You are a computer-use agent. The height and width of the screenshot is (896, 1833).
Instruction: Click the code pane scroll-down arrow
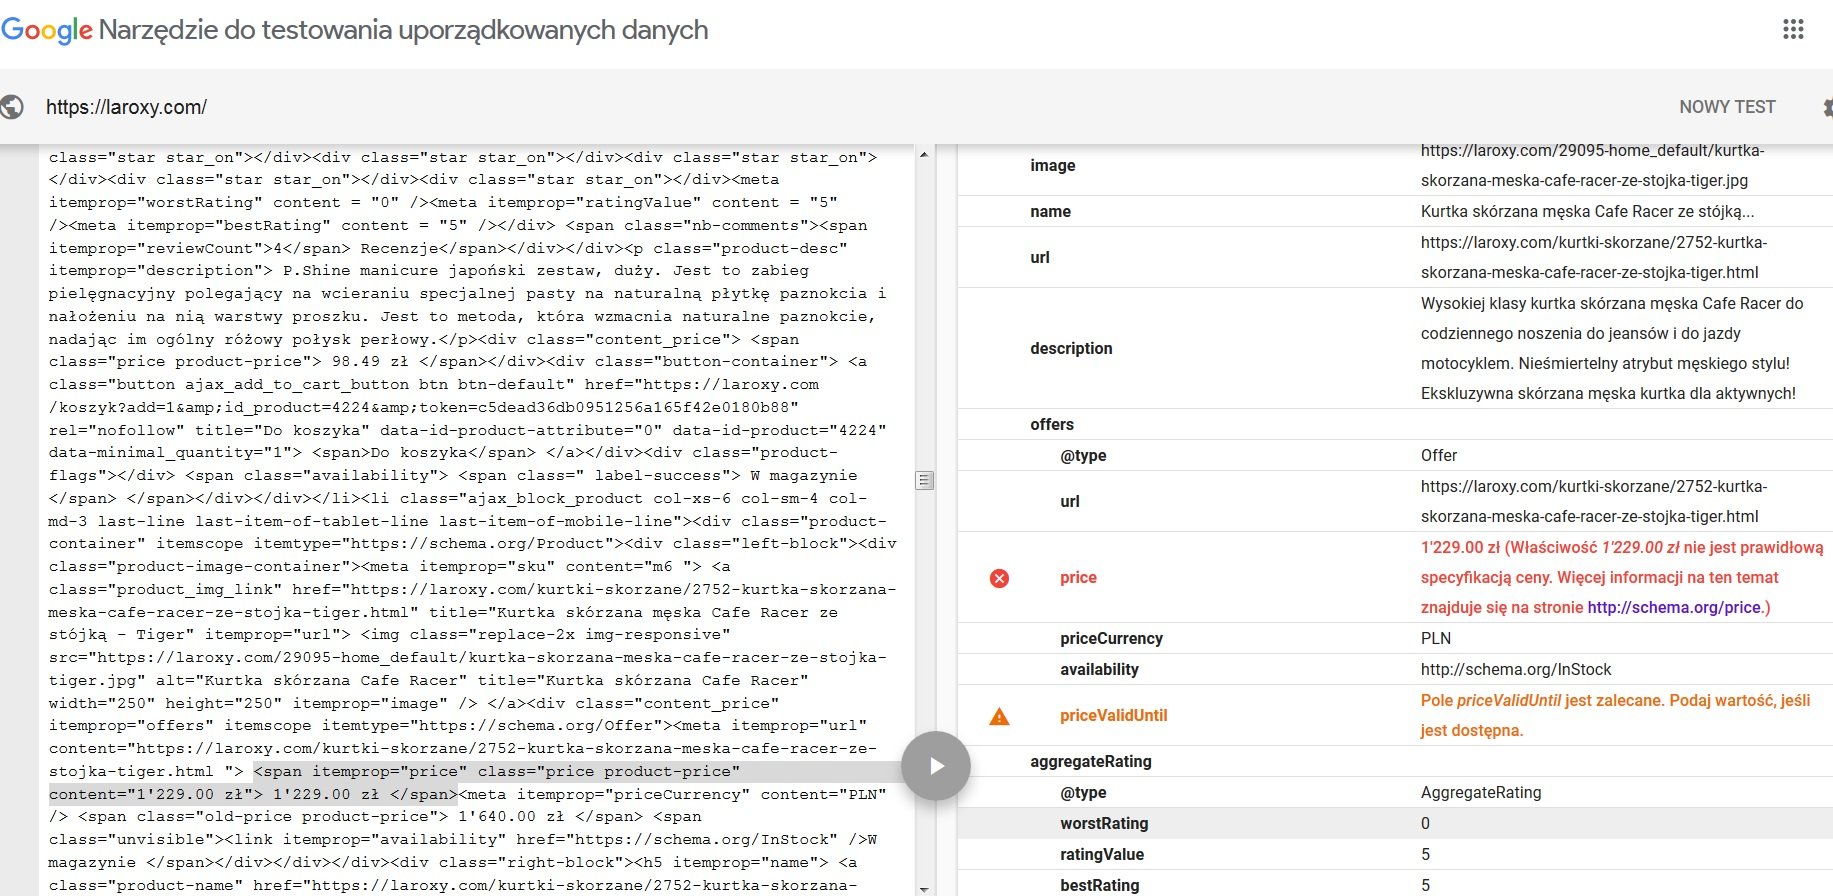tap(924, 888)
